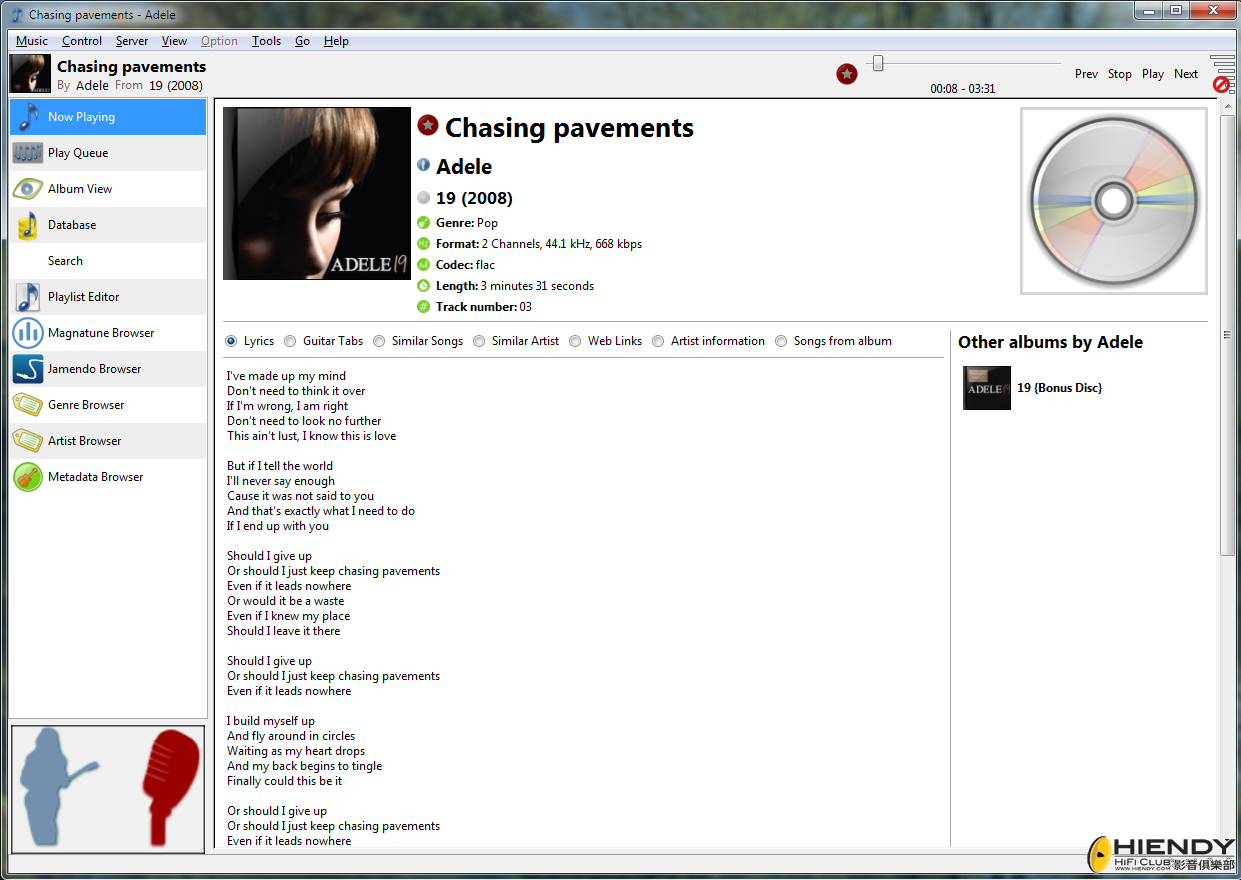1241x880 pixels.
Task: Click the Playlist Editor icon
Action: (28, 297)
